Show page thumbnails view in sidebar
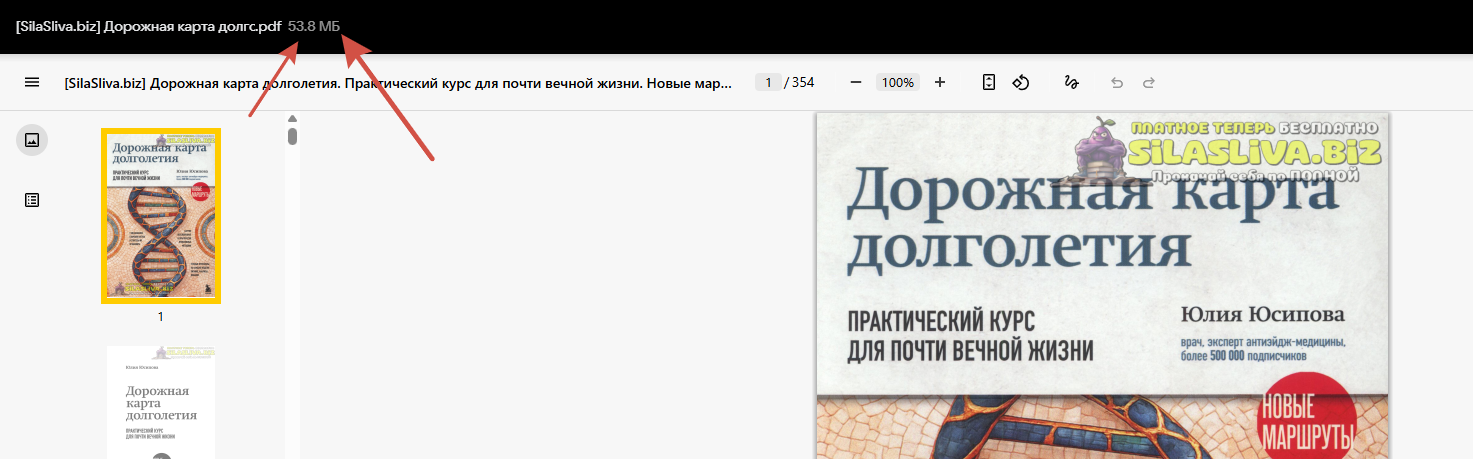This screenshot has width=1473, height=459. point(32,140)
